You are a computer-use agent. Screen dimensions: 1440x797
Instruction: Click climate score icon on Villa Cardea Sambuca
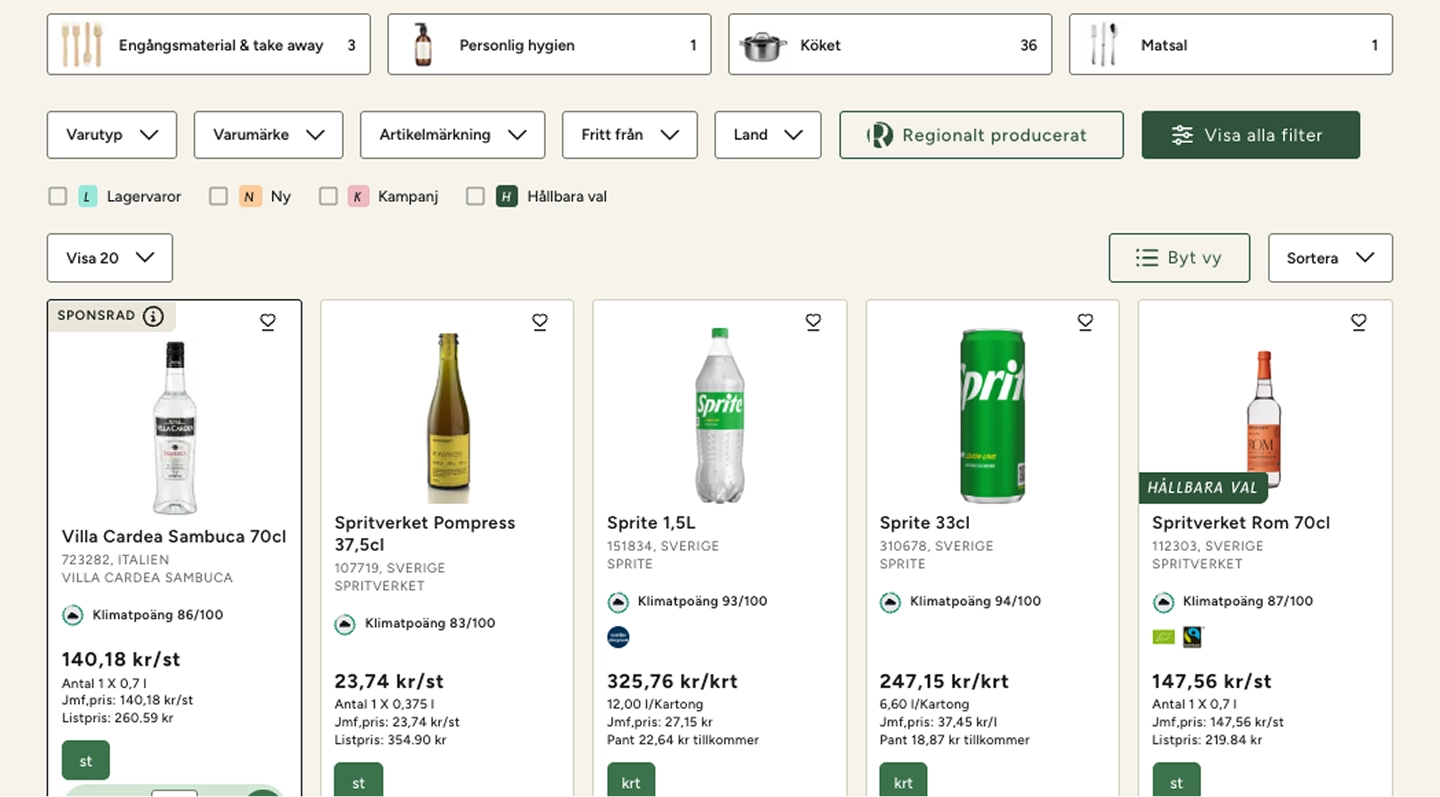72,615
